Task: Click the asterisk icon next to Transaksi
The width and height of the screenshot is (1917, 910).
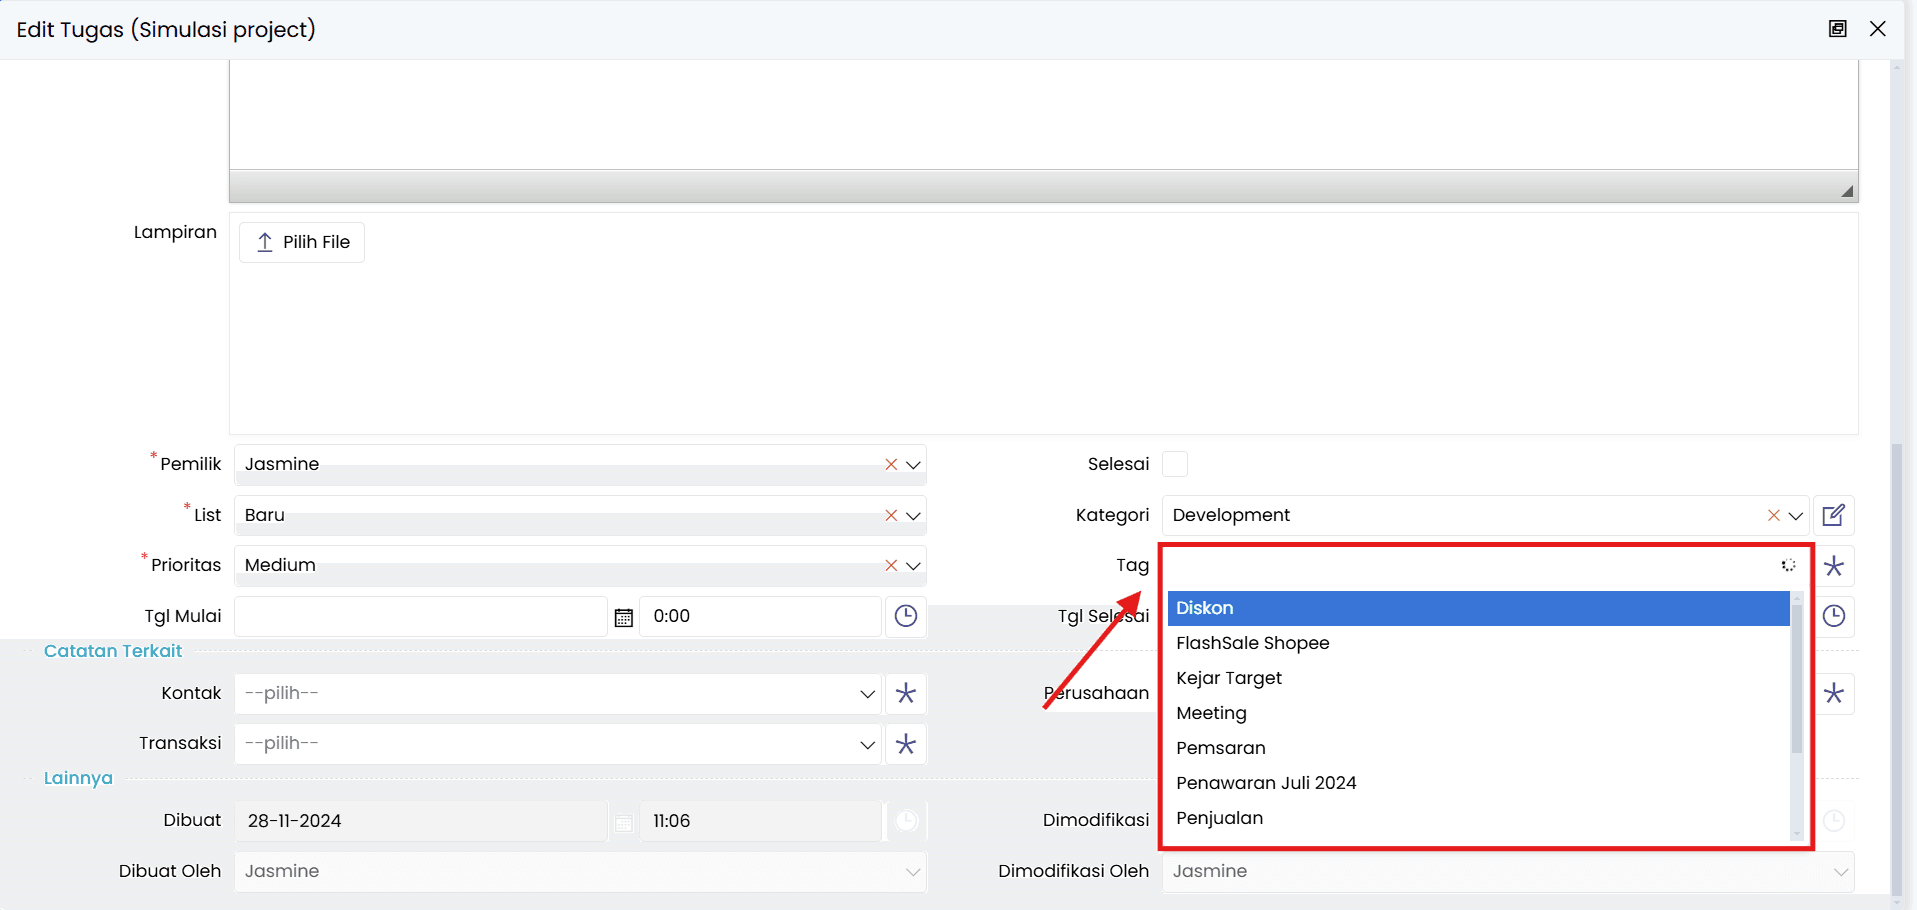Action: [x=905, y=744]
